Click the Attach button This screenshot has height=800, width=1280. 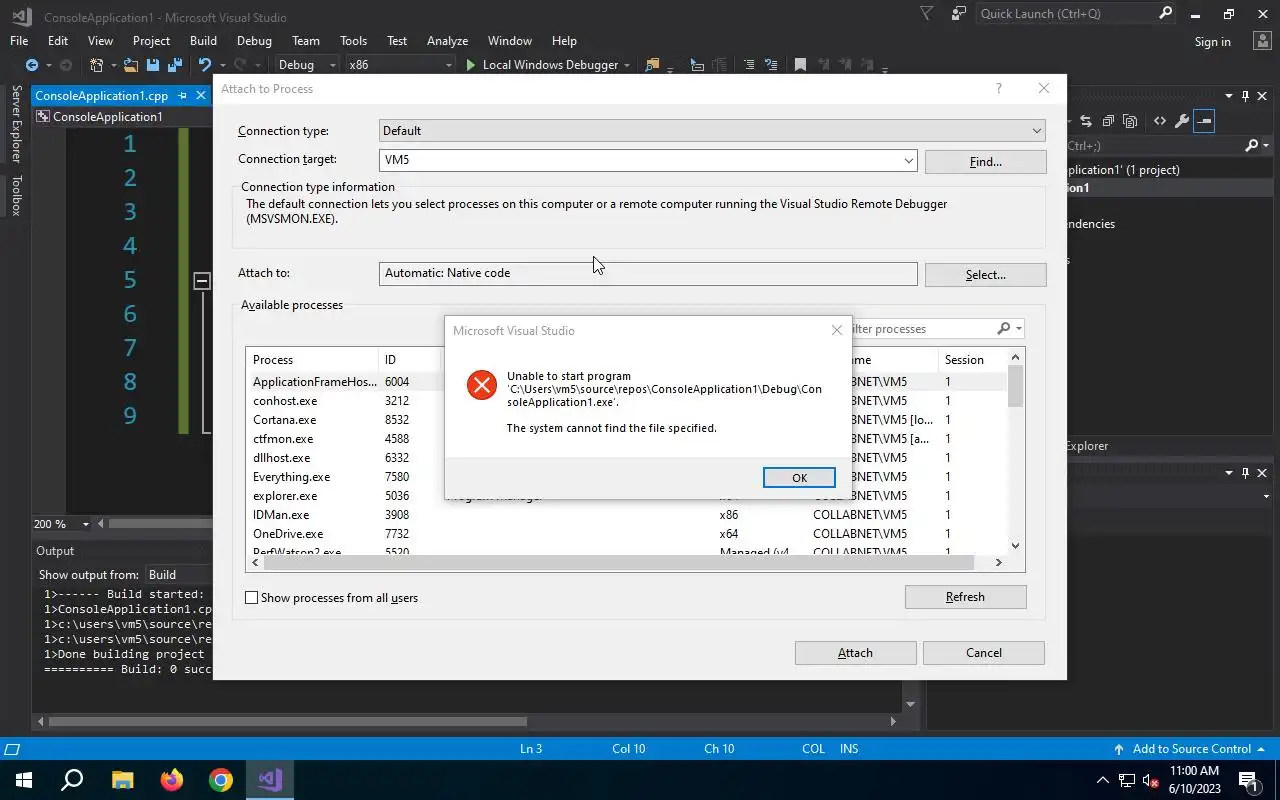855,653
